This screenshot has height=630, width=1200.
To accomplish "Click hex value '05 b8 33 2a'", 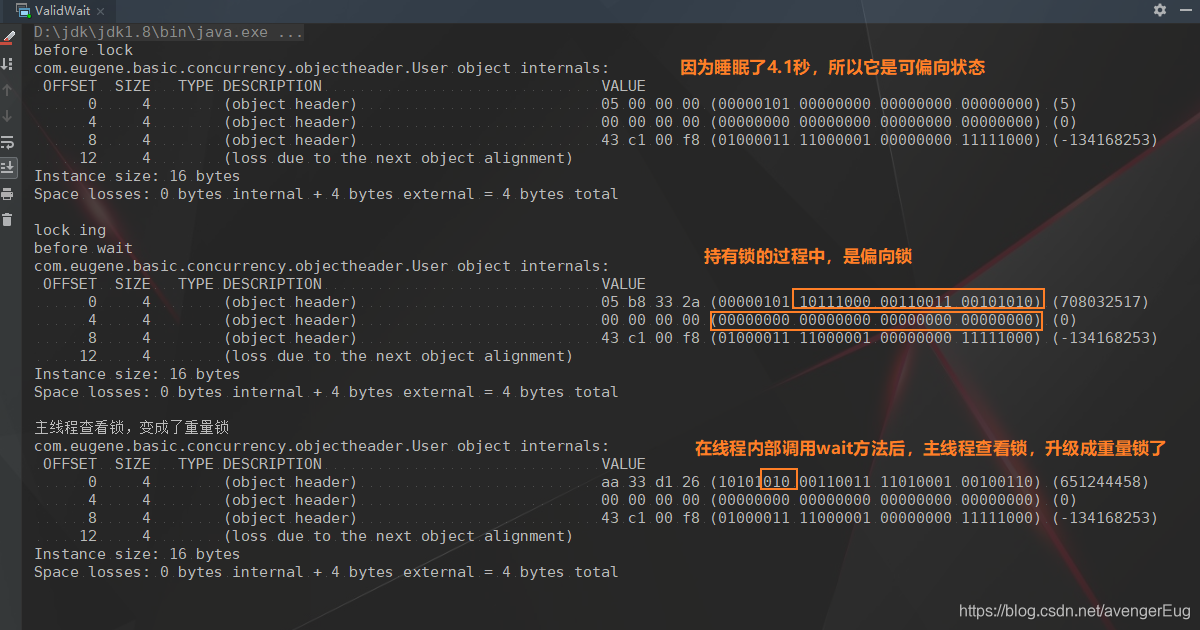I will (651, 302).
